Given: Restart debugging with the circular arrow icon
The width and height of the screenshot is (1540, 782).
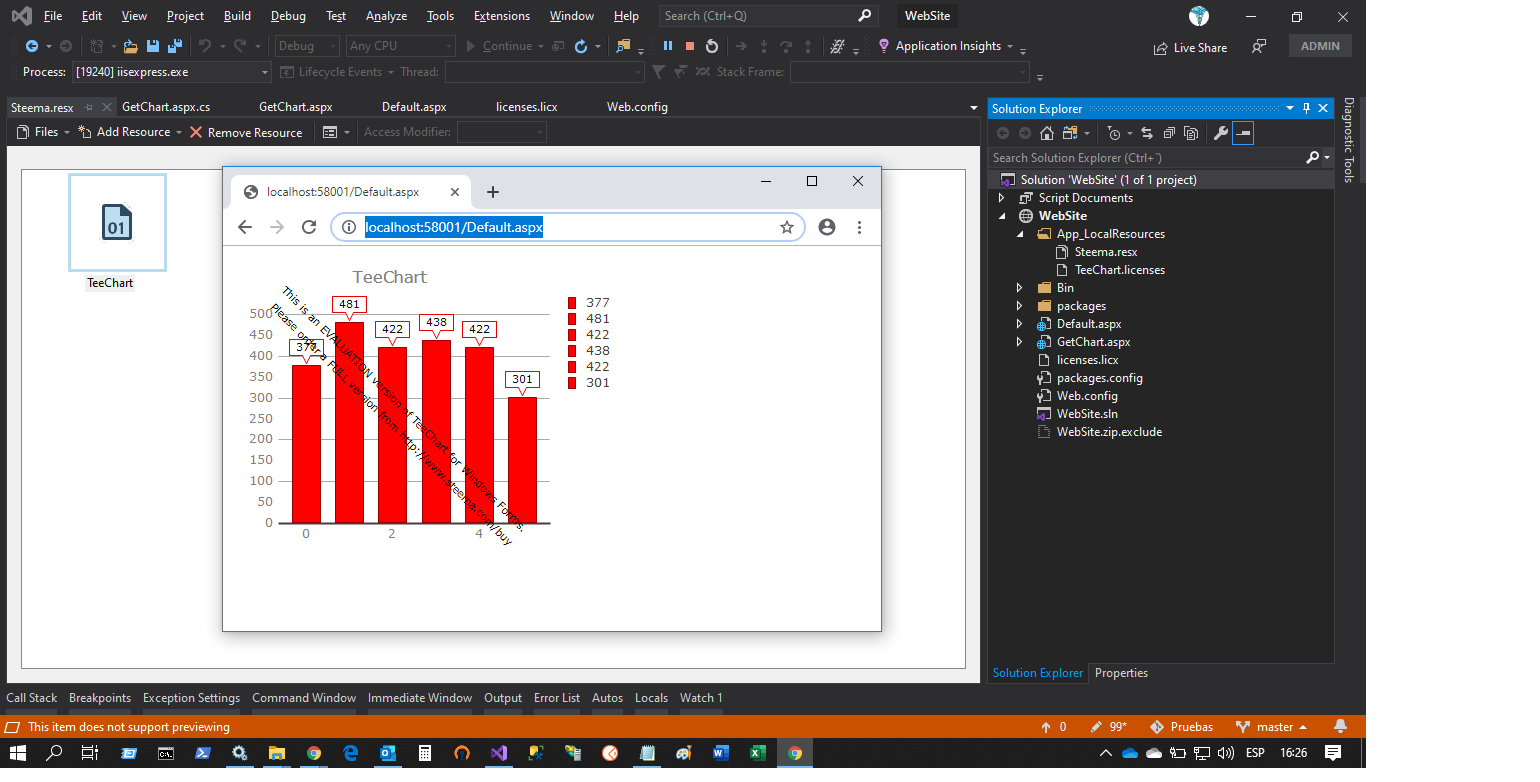Looking at the screenshot, I should click(x=712, y=46).
